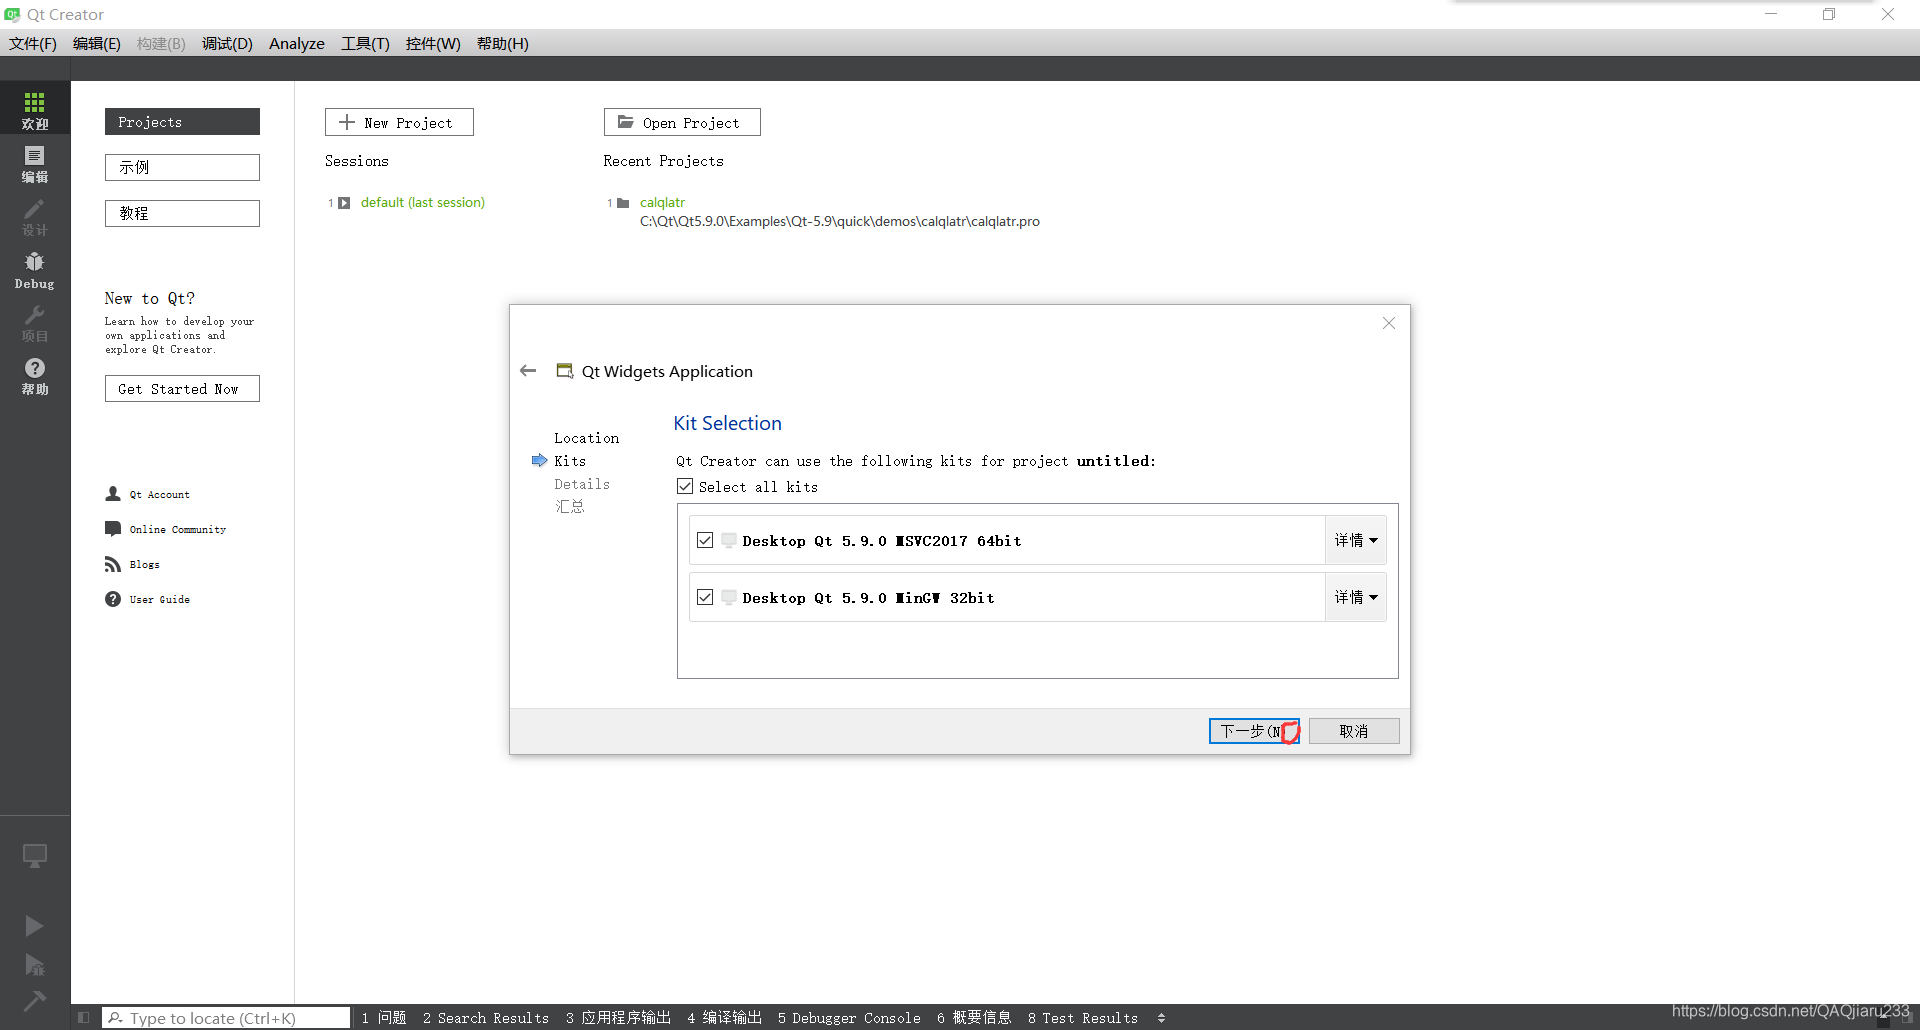Go back with the wizard's left arrow
The height and width of the screenshot is (1030, 1920).
tap(528, 371)
